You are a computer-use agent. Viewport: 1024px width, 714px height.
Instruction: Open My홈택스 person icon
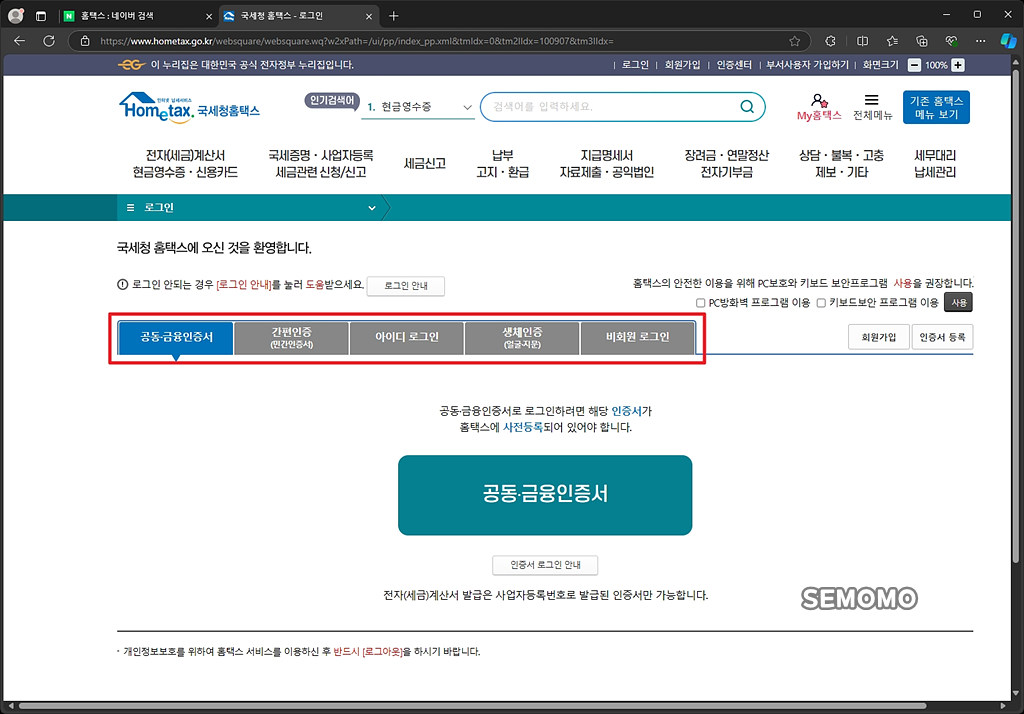click(819, 100)
